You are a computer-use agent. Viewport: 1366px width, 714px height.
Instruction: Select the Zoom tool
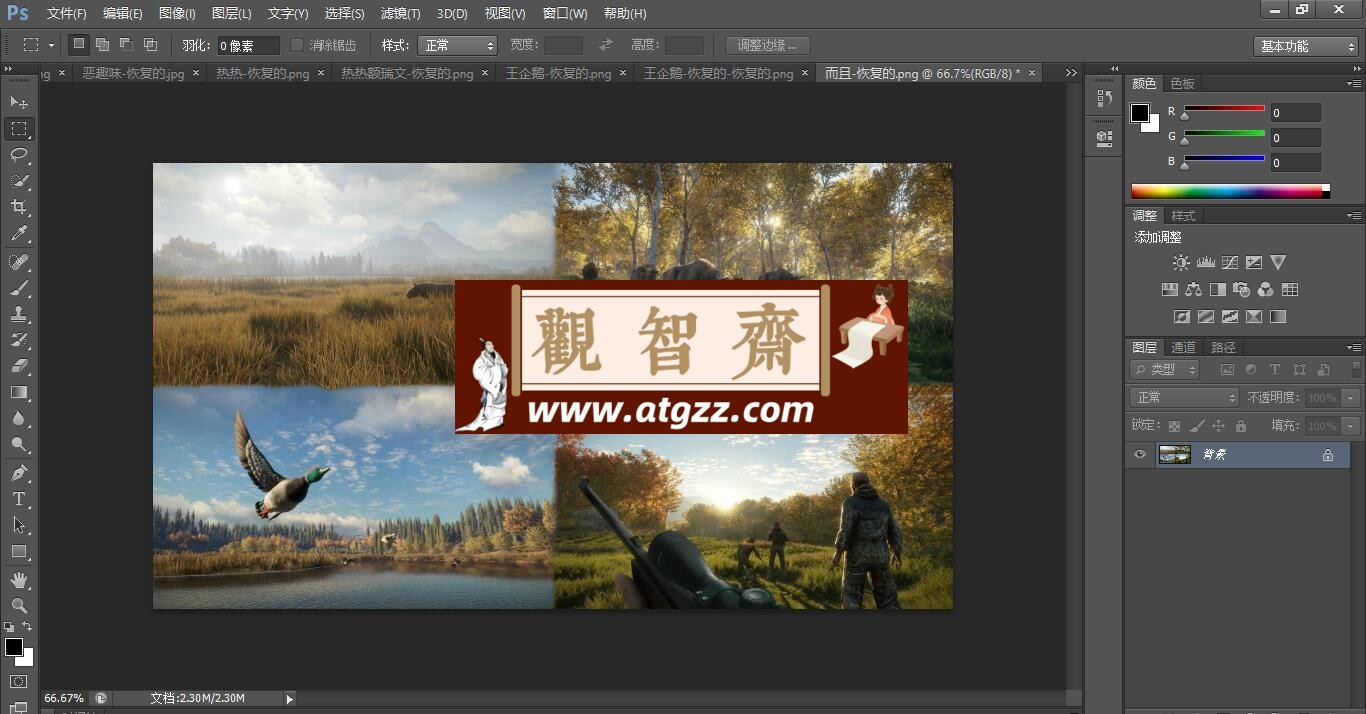tap(19, 605)
